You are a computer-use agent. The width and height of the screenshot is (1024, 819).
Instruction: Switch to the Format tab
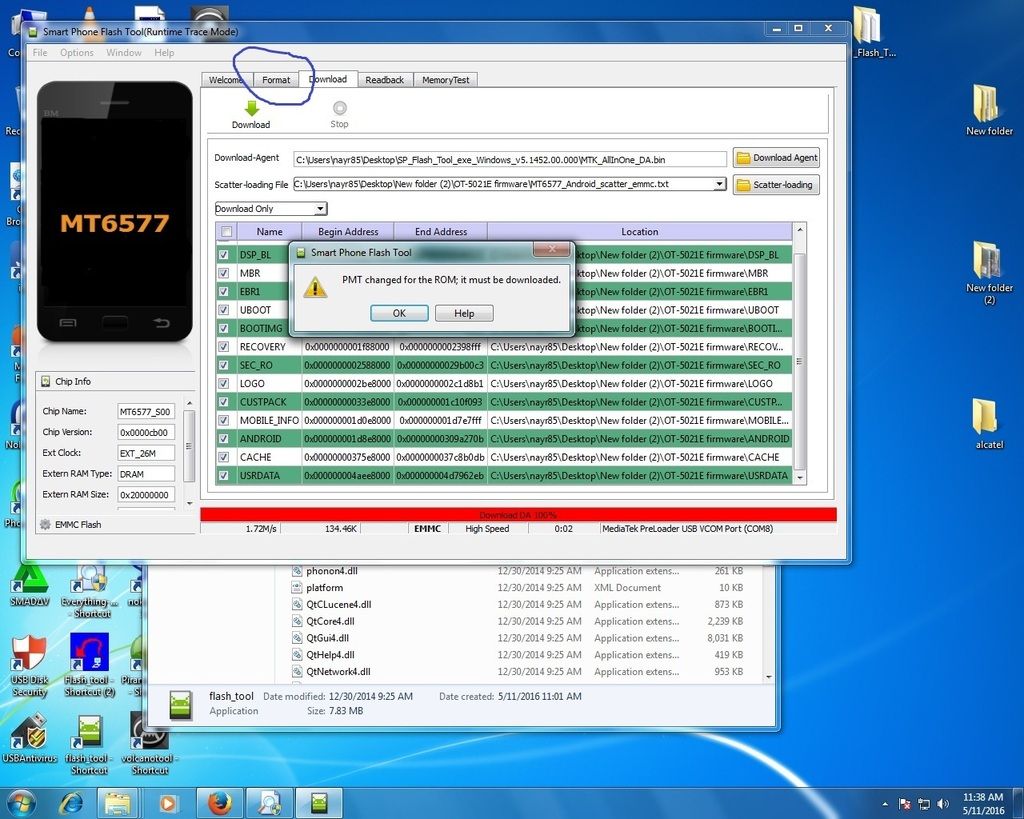(276, 80)
